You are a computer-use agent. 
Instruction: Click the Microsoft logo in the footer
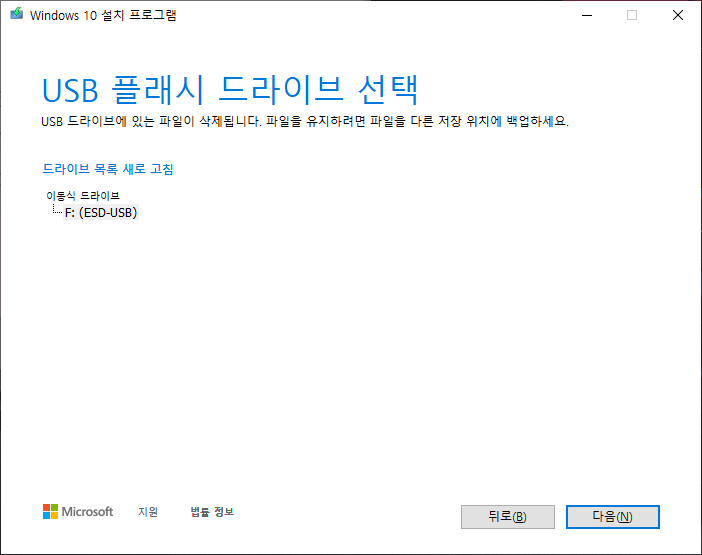pos(78,512)
